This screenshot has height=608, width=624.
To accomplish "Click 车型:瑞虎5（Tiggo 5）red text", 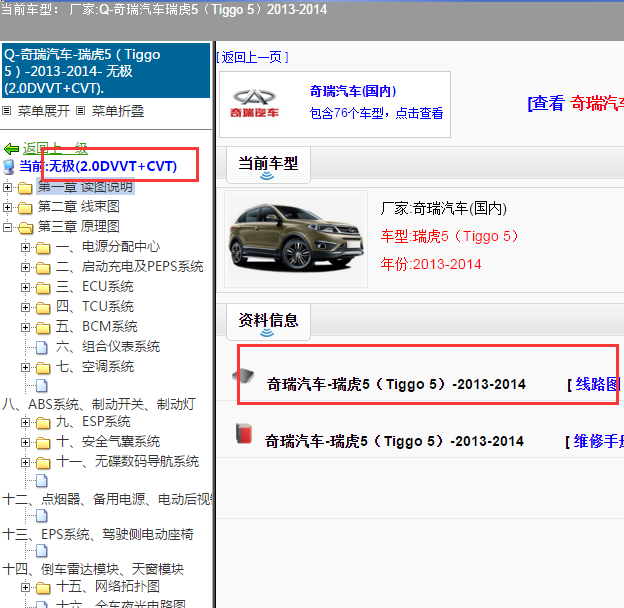I will [449, 236].
